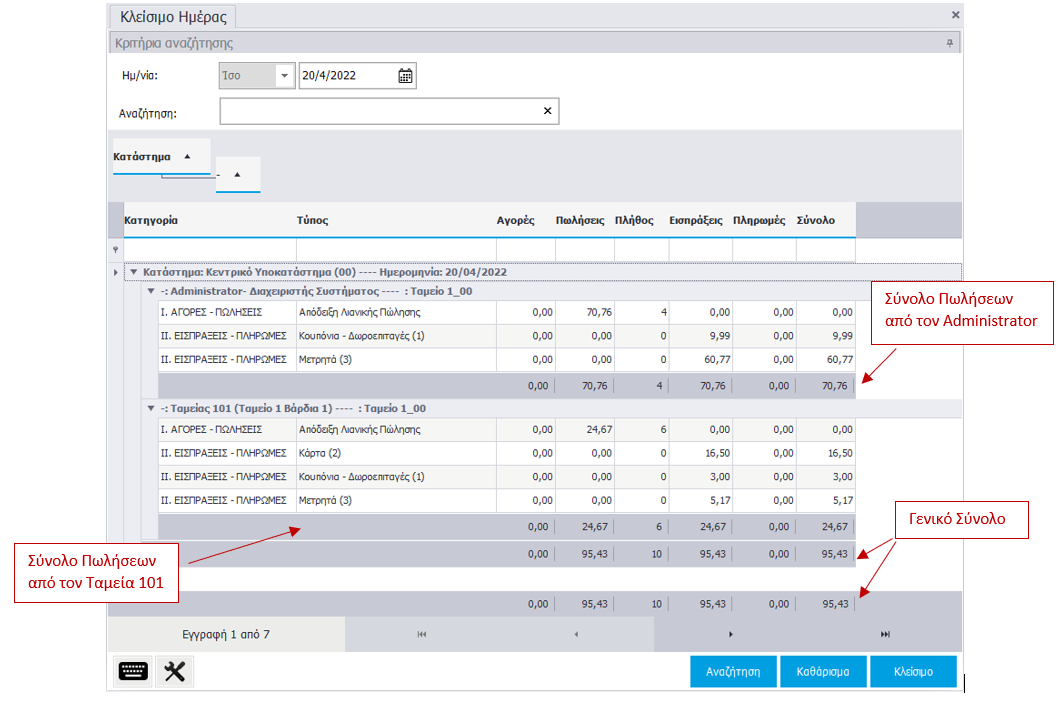Sort by the Πωλήσεις column header
The image size is (1059, 706).
[579, 221]
